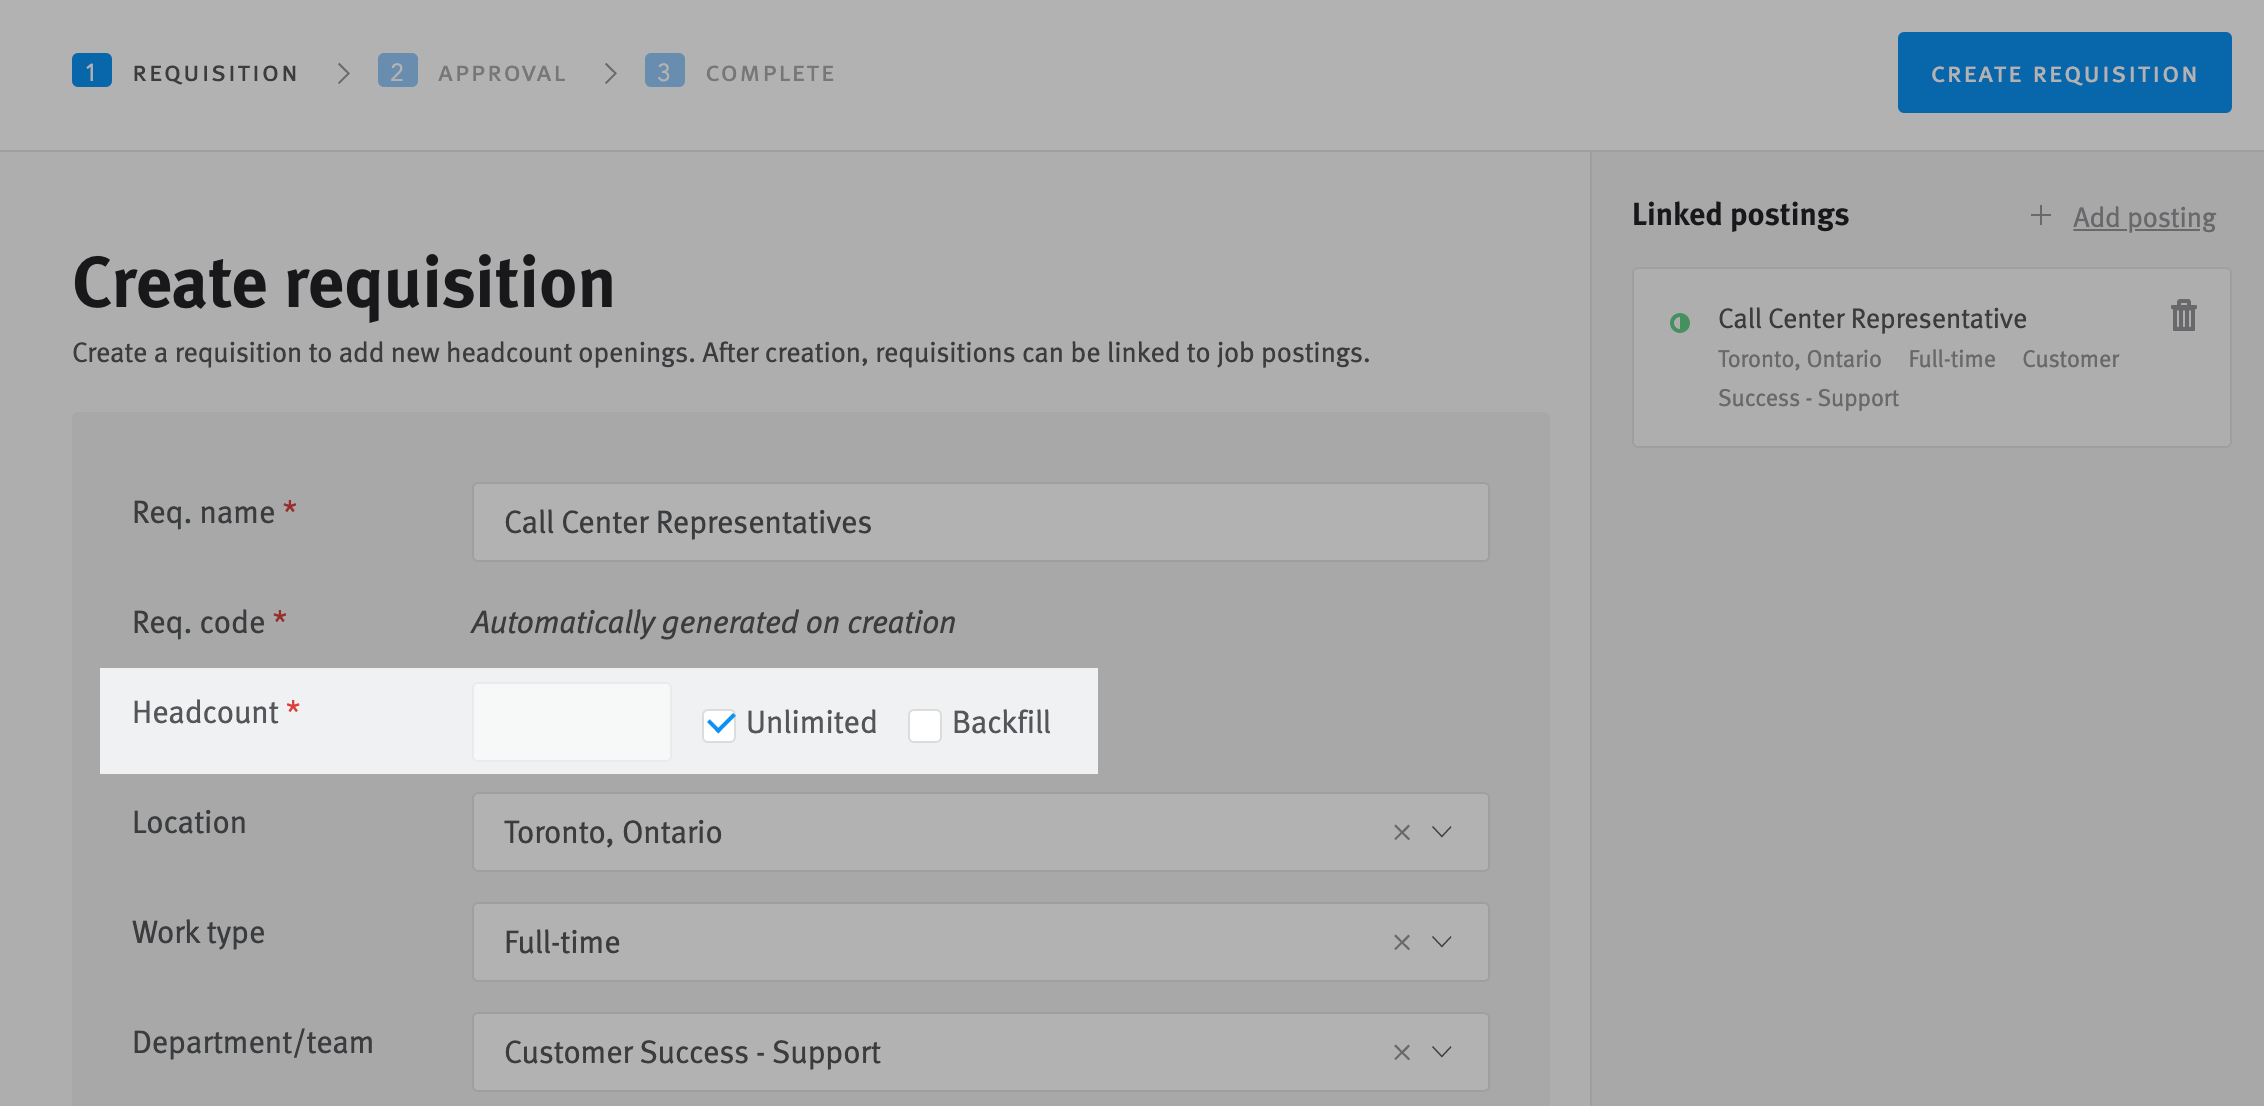Open the Location dropdown

pyautogui.click(x=1440, y=832)
